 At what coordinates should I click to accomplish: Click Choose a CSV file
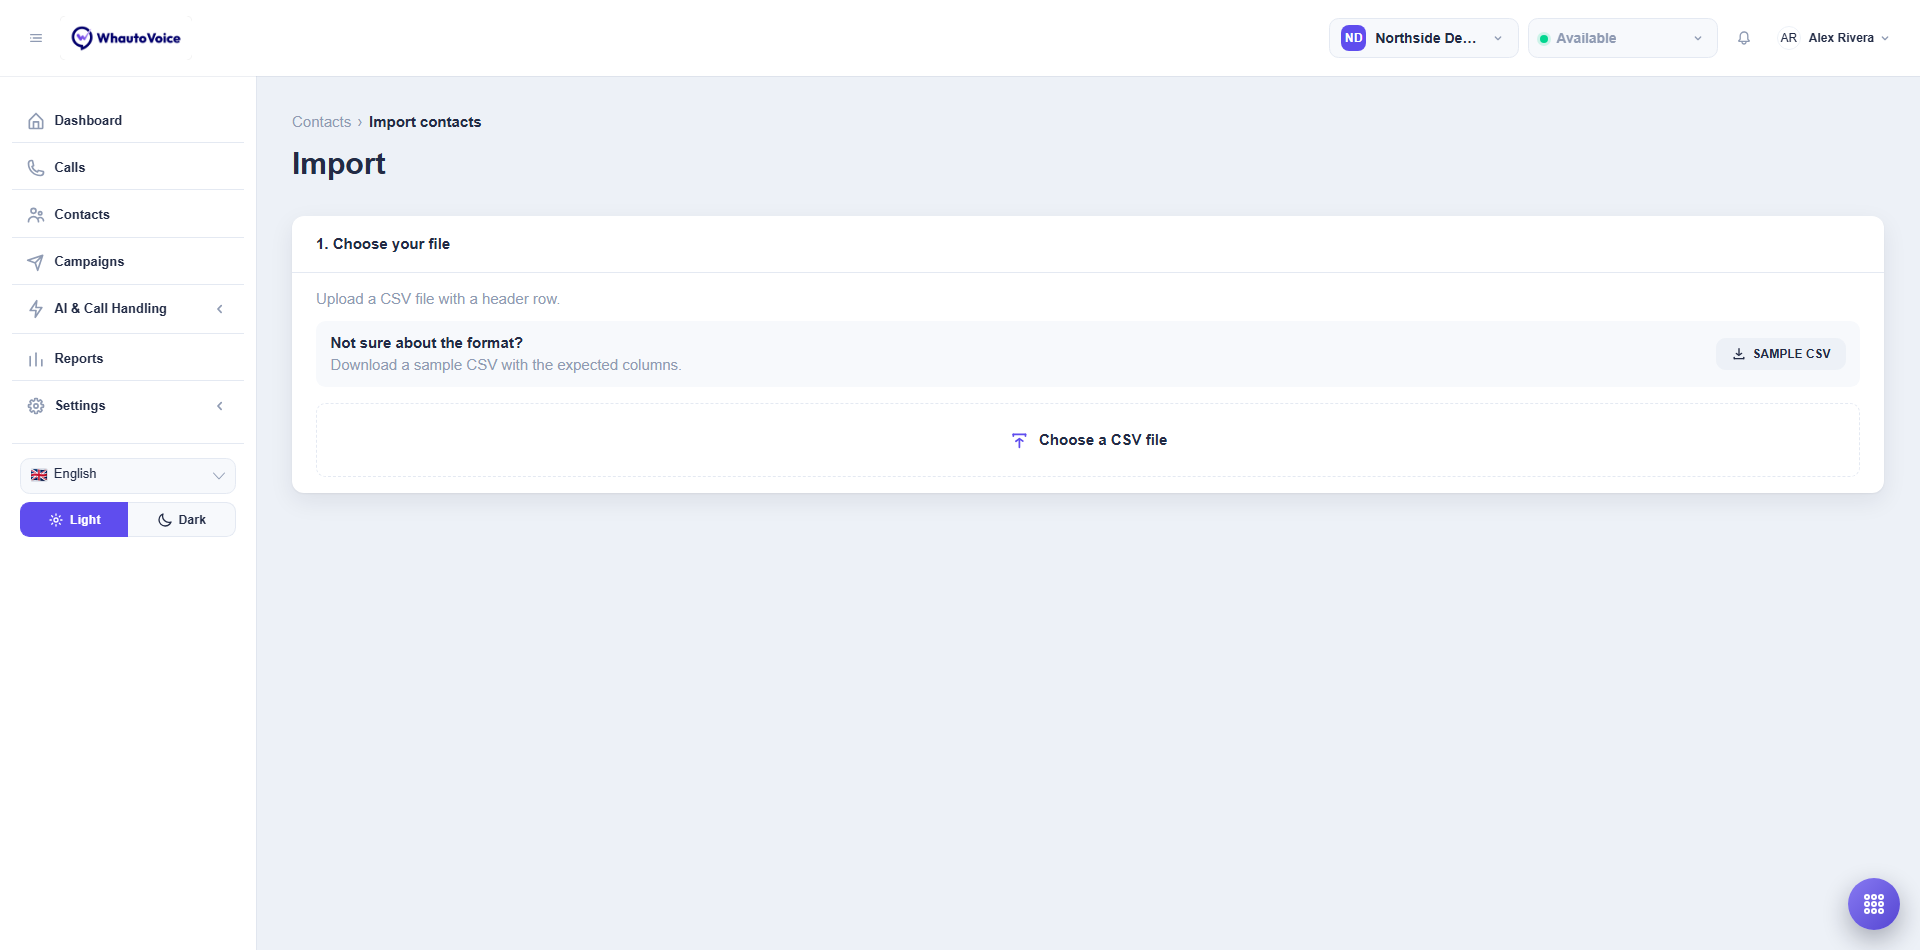point(1088,440)
